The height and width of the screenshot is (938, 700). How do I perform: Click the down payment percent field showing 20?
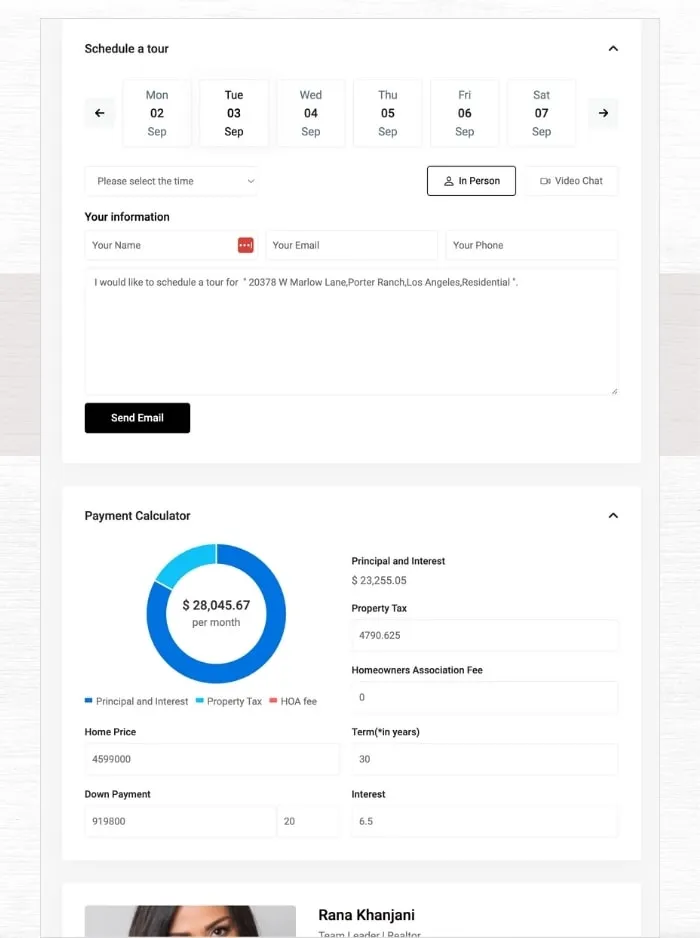(308, 821)
